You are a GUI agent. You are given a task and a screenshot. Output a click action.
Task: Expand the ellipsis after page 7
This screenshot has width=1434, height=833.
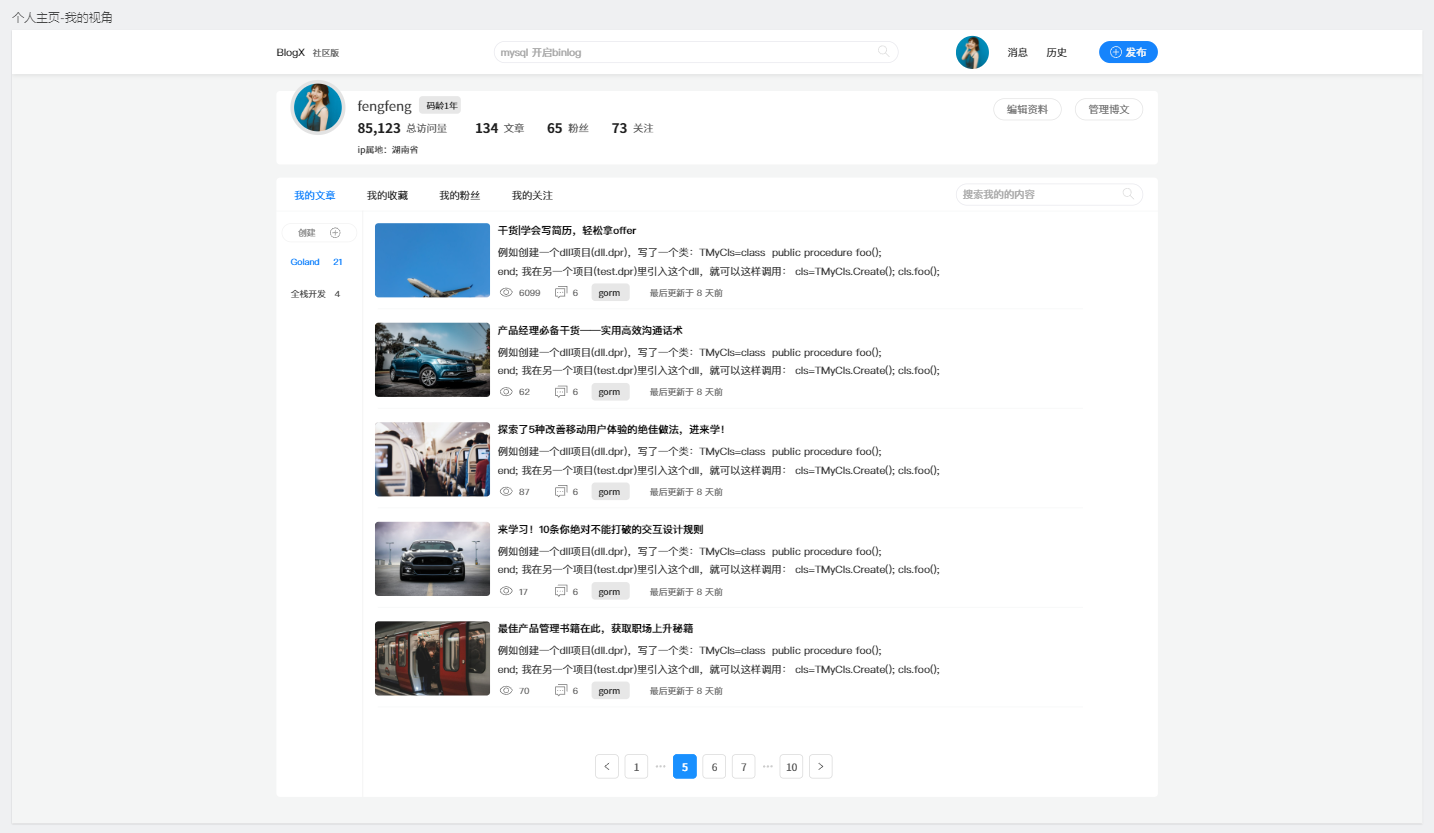(x=768, y=767)
